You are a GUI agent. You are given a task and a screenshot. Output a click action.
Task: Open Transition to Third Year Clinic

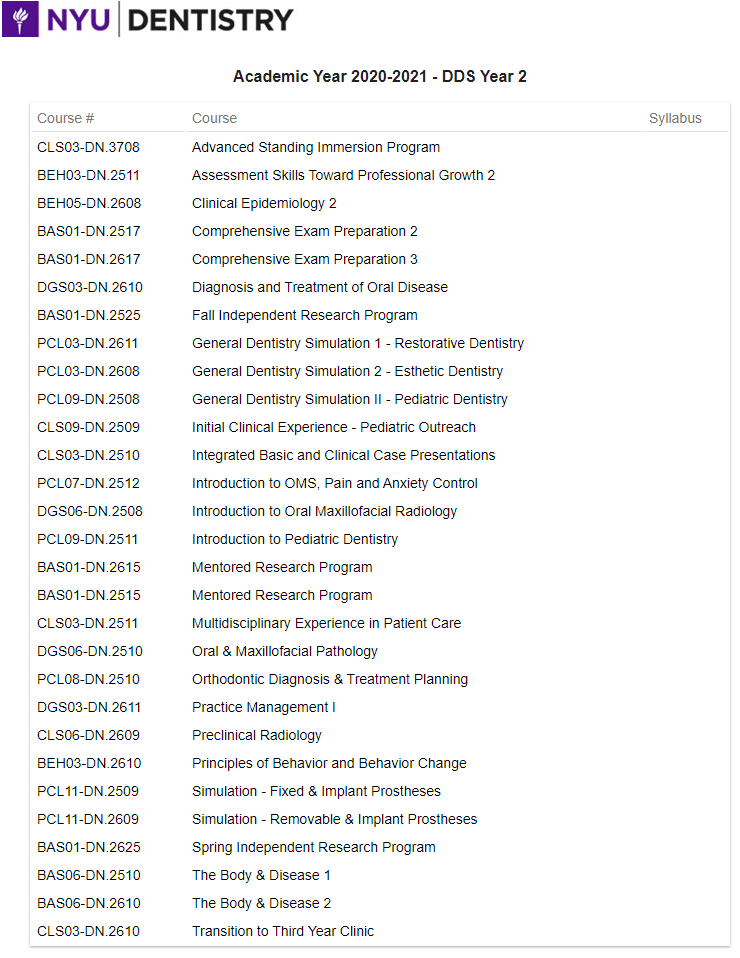[x=283, y=932]
